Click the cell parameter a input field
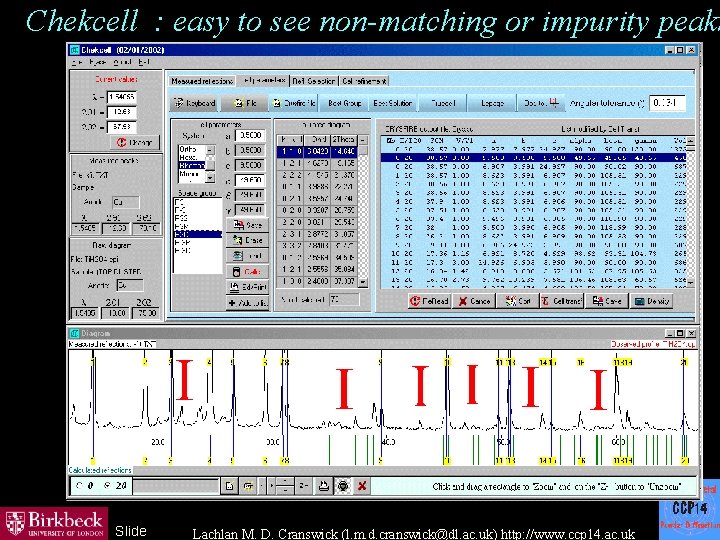 [x=250, y=135]
